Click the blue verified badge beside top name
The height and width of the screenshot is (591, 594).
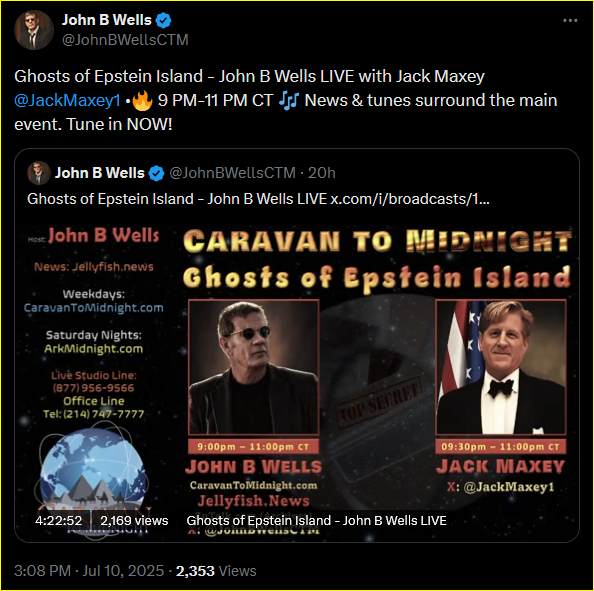point(164,20)
